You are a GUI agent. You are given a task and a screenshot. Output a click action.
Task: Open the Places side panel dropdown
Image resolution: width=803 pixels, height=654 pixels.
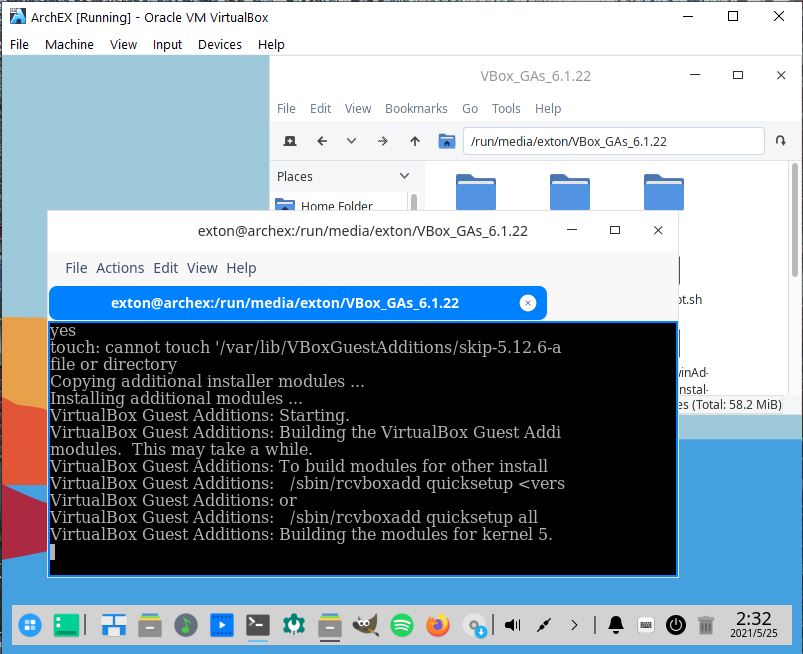[x=404, y=176]
